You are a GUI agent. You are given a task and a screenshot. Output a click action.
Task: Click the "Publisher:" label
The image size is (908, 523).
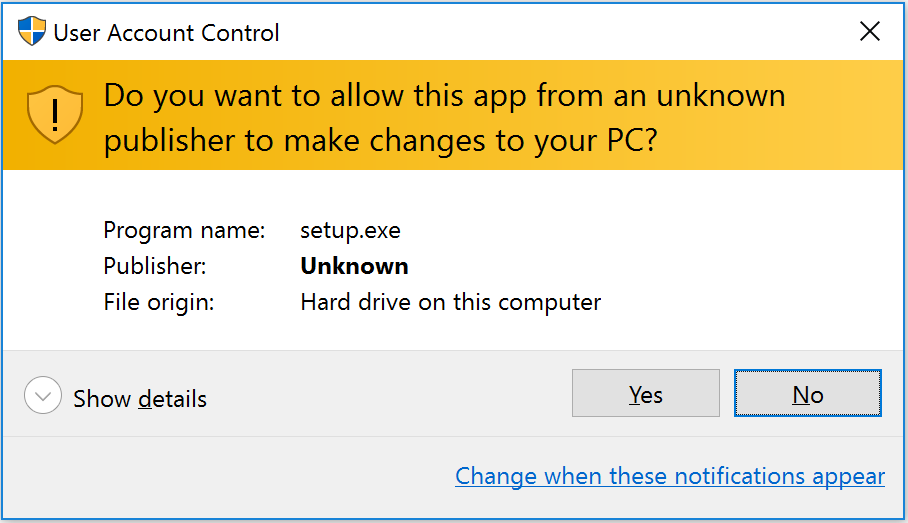(x=156, y=267)
